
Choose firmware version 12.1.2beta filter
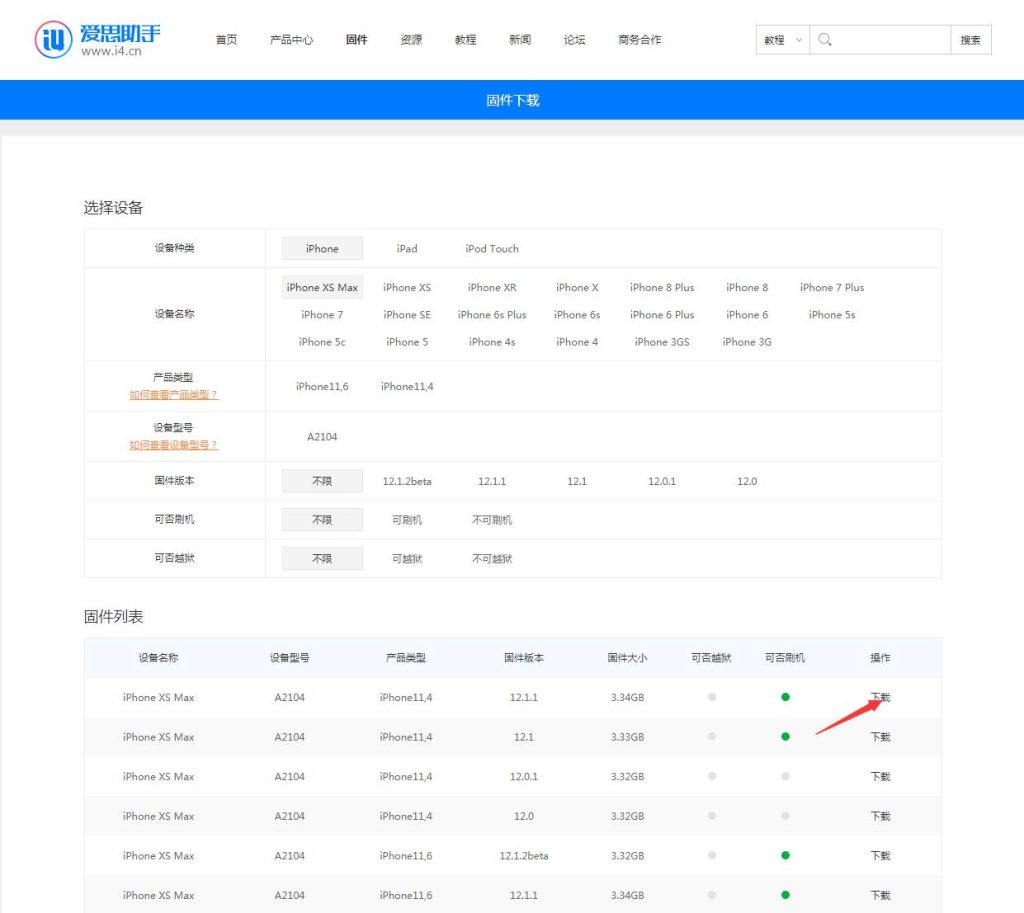point(407,481)
